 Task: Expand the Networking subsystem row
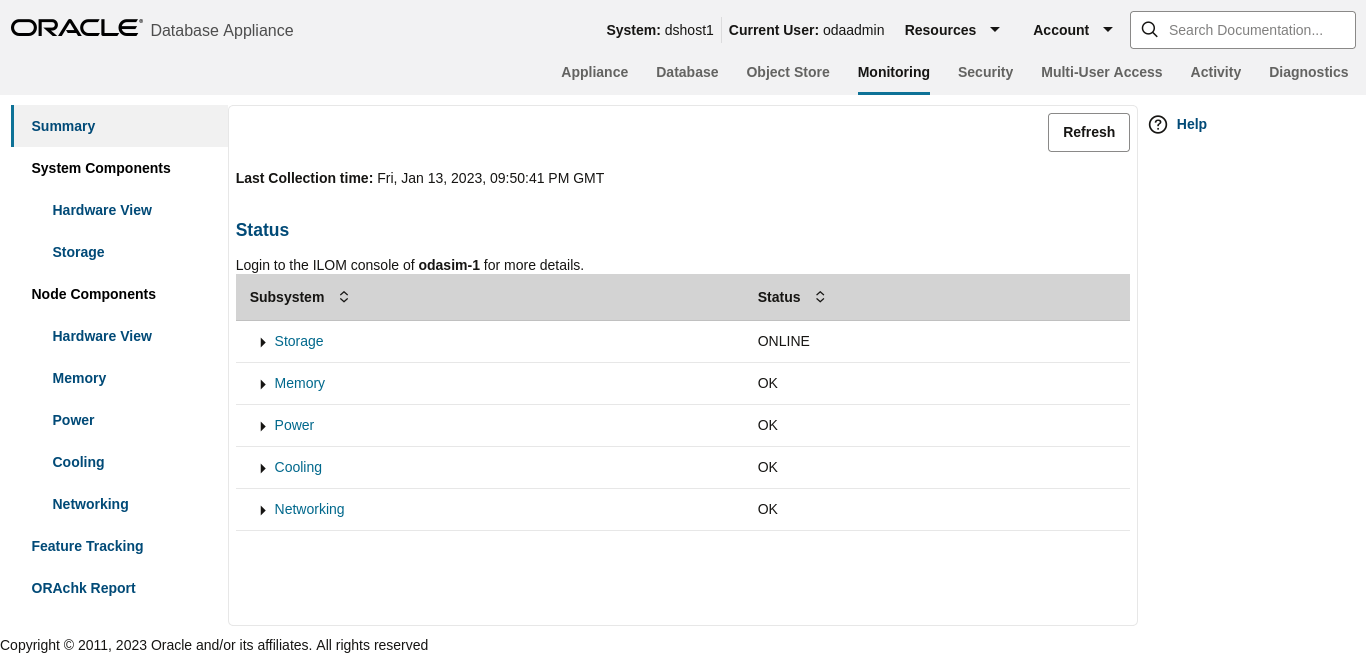click(x=262, y=510)
